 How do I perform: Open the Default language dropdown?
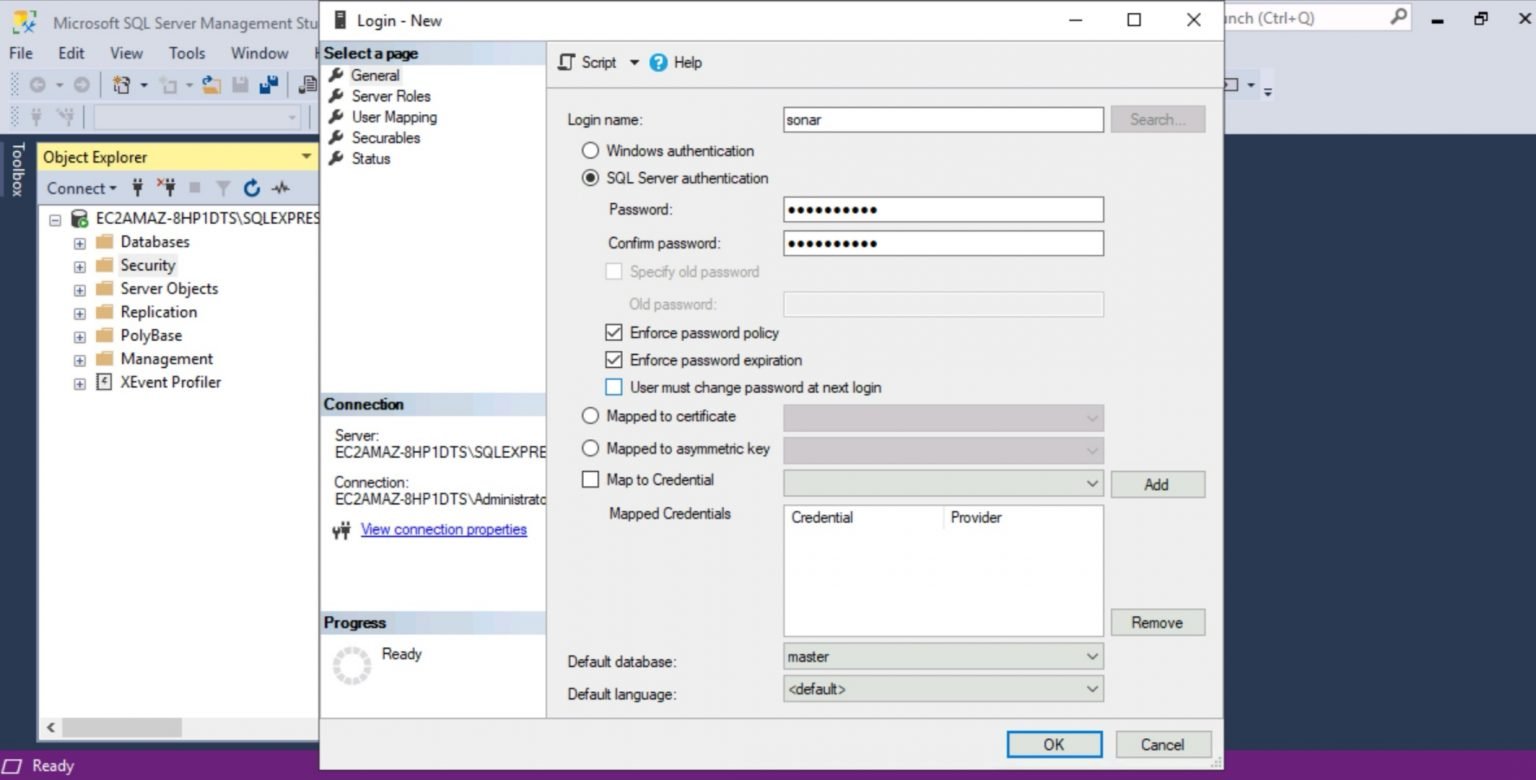coord(1089,689)
